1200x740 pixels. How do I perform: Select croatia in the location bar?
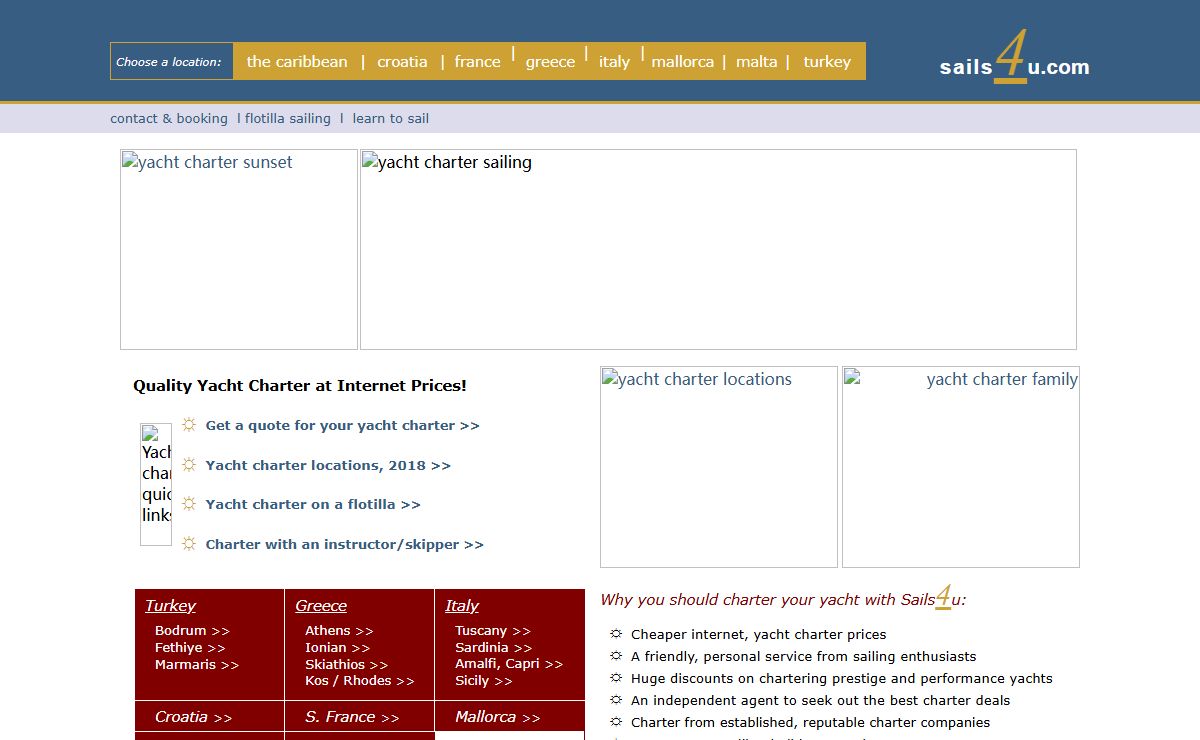402,61
